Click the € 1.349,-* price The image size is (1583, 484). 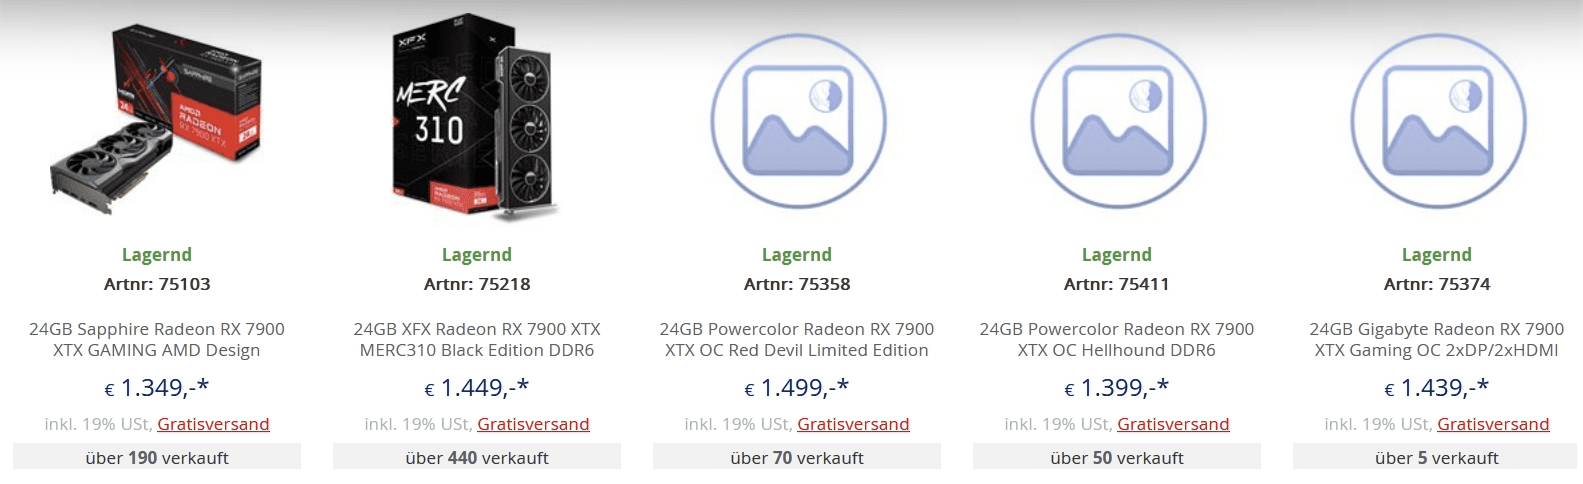coord(157,388)
